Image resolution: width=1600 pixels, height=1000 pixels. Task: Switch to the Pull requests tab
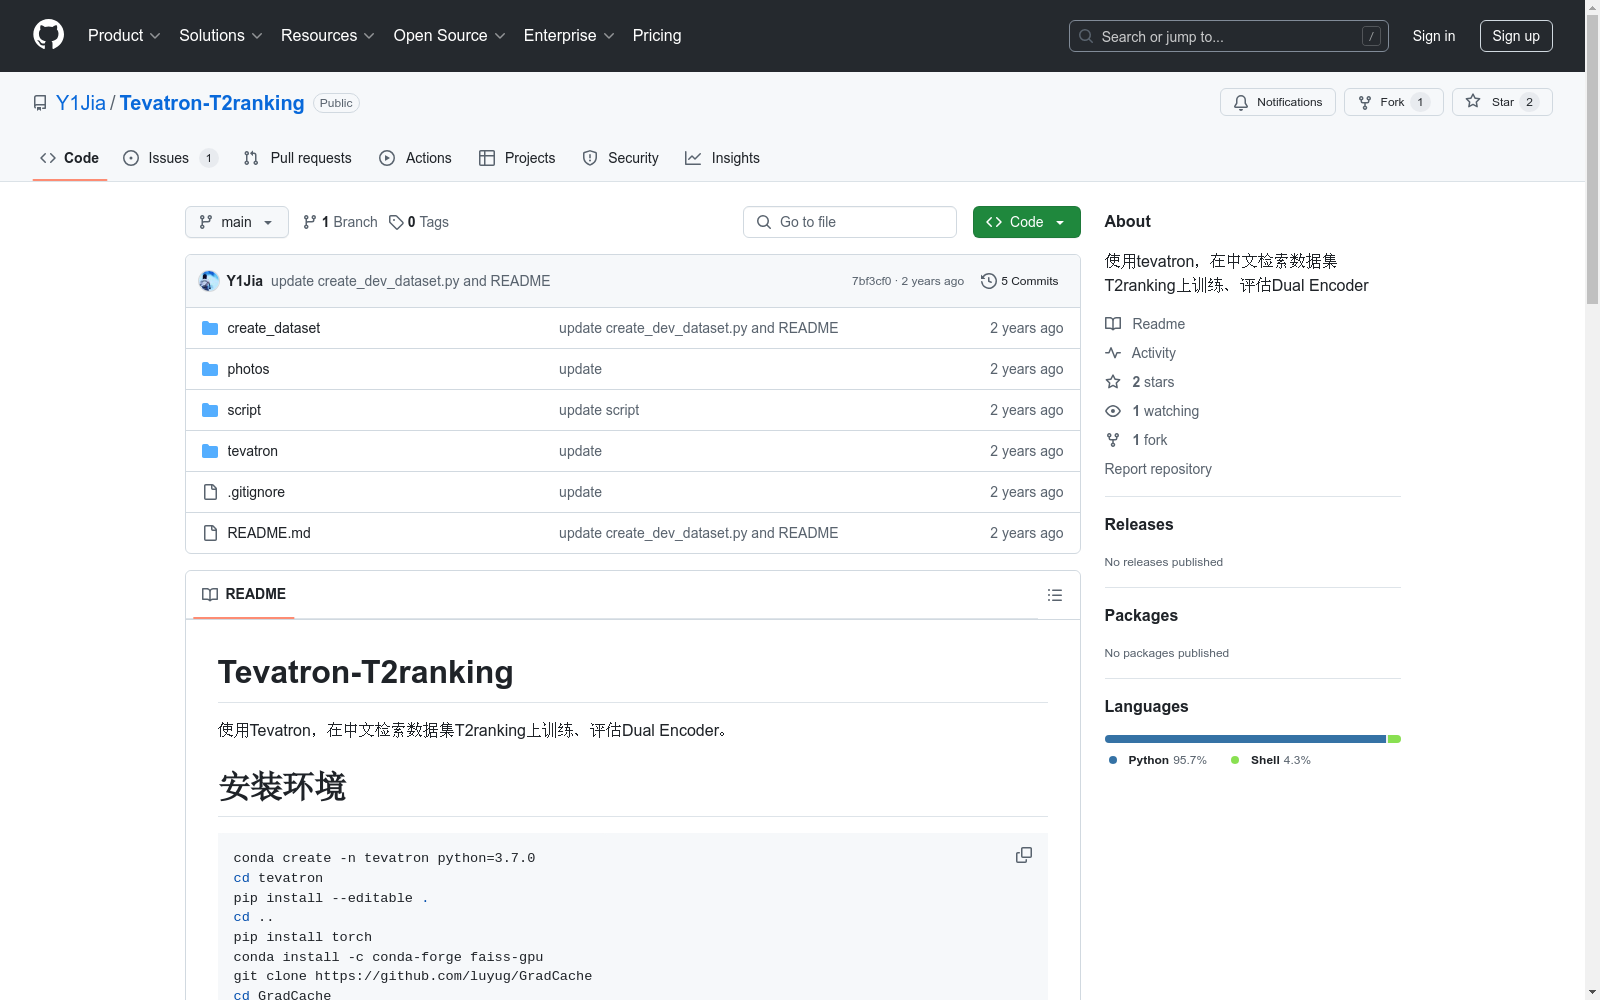coord(298,158)
